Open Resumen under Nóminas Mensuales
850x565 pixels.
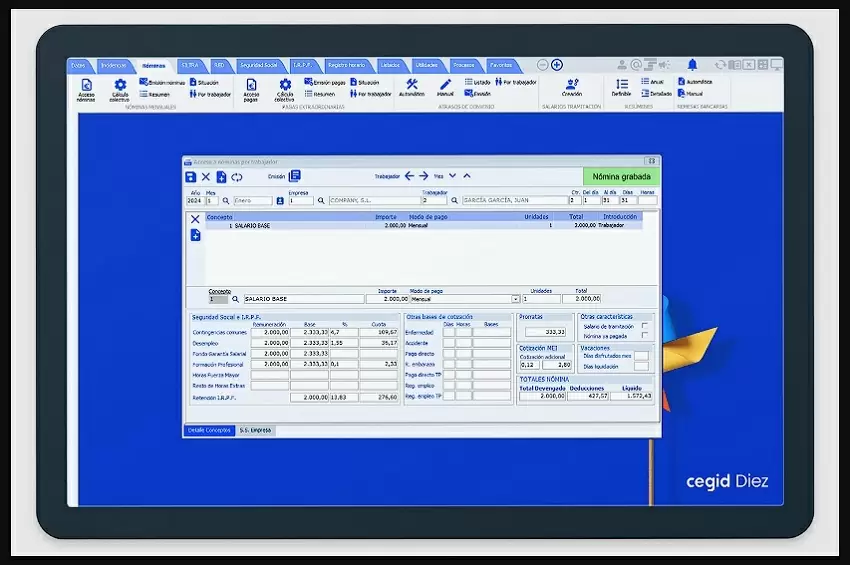pyautogui.click(x=154, y=94)
